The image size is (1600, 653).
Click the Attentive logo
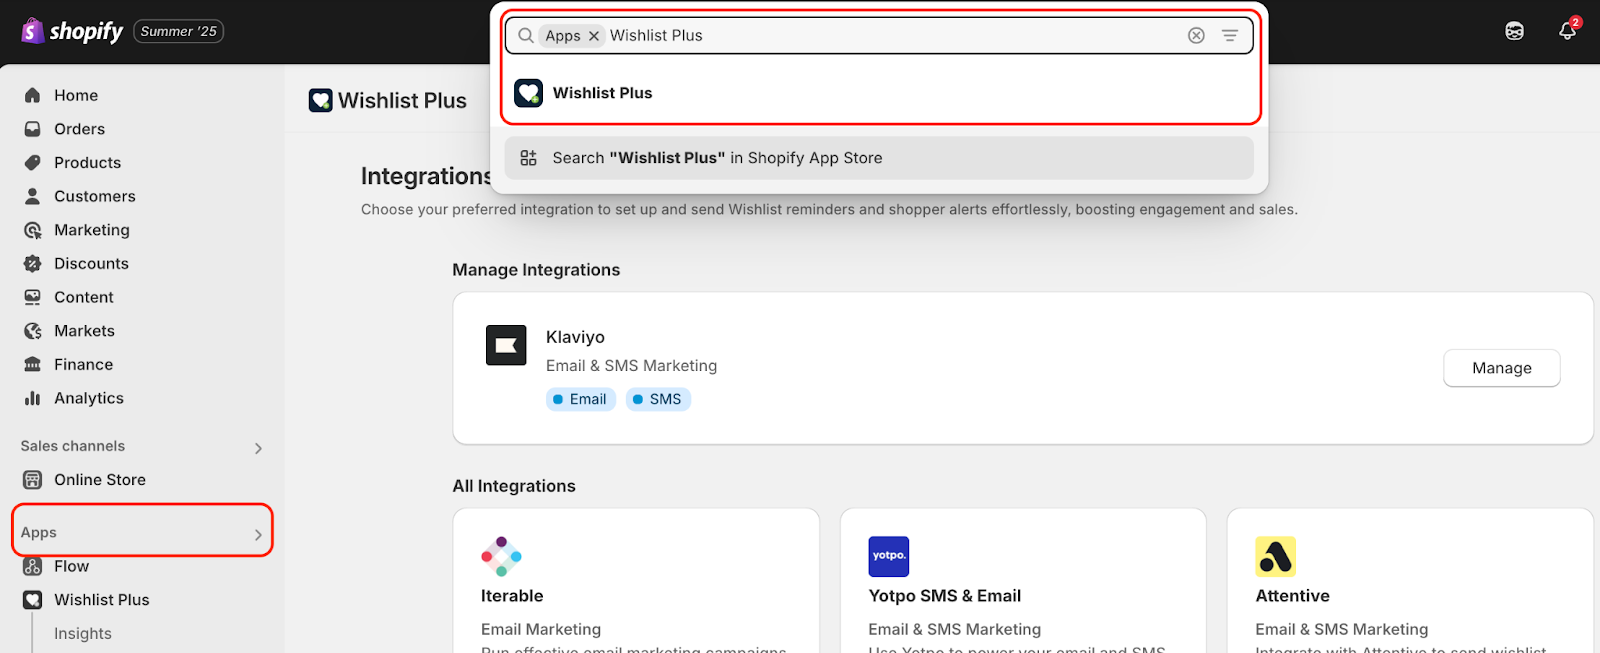click(1276, 557)
